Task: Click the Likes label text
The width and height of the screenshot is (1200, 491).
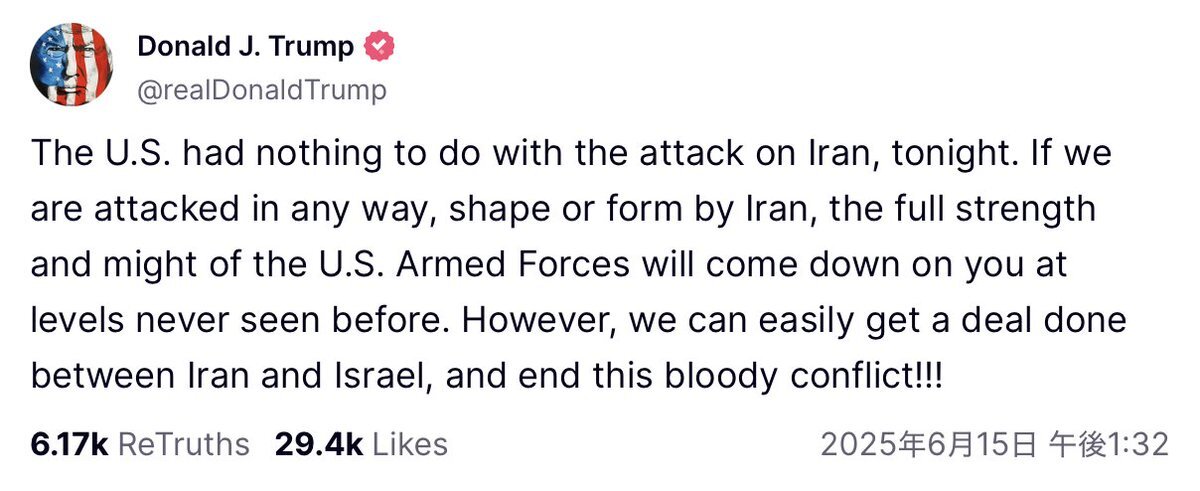Action: pyautogui.click(x=408, y=444)
